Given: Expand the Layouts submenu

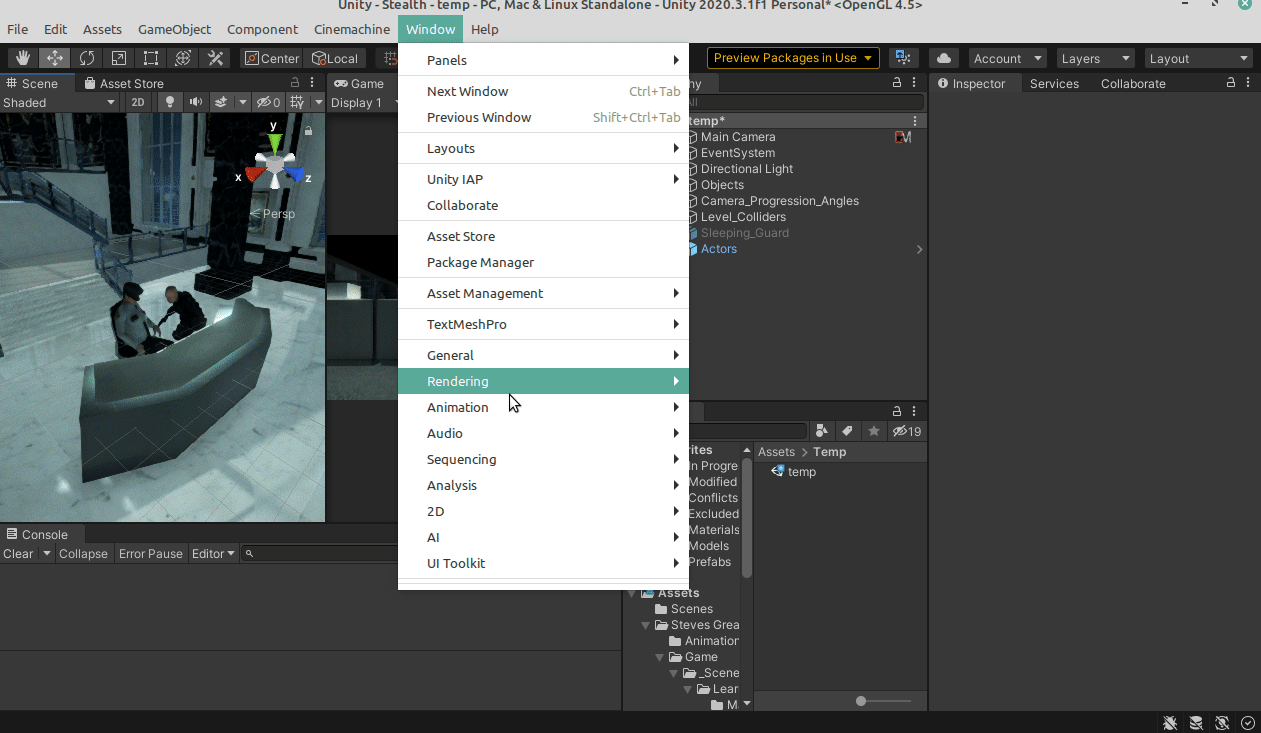Looking at the screenshot, I should click(x=543, y=148).
